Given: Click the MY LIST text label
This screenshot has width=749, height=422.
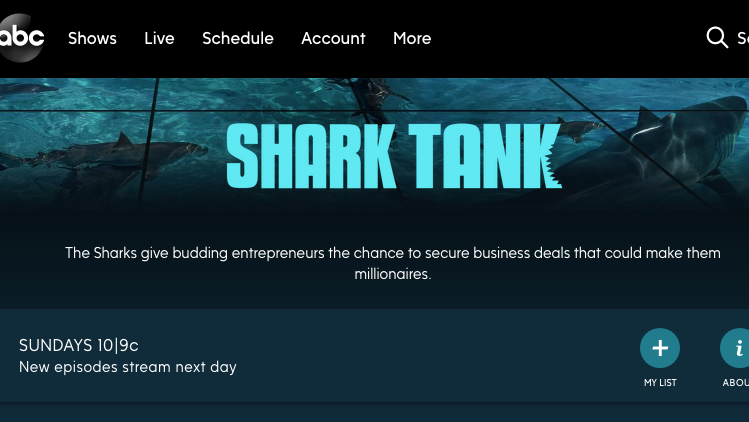Looking at the screenshot, I should (660, 382).
